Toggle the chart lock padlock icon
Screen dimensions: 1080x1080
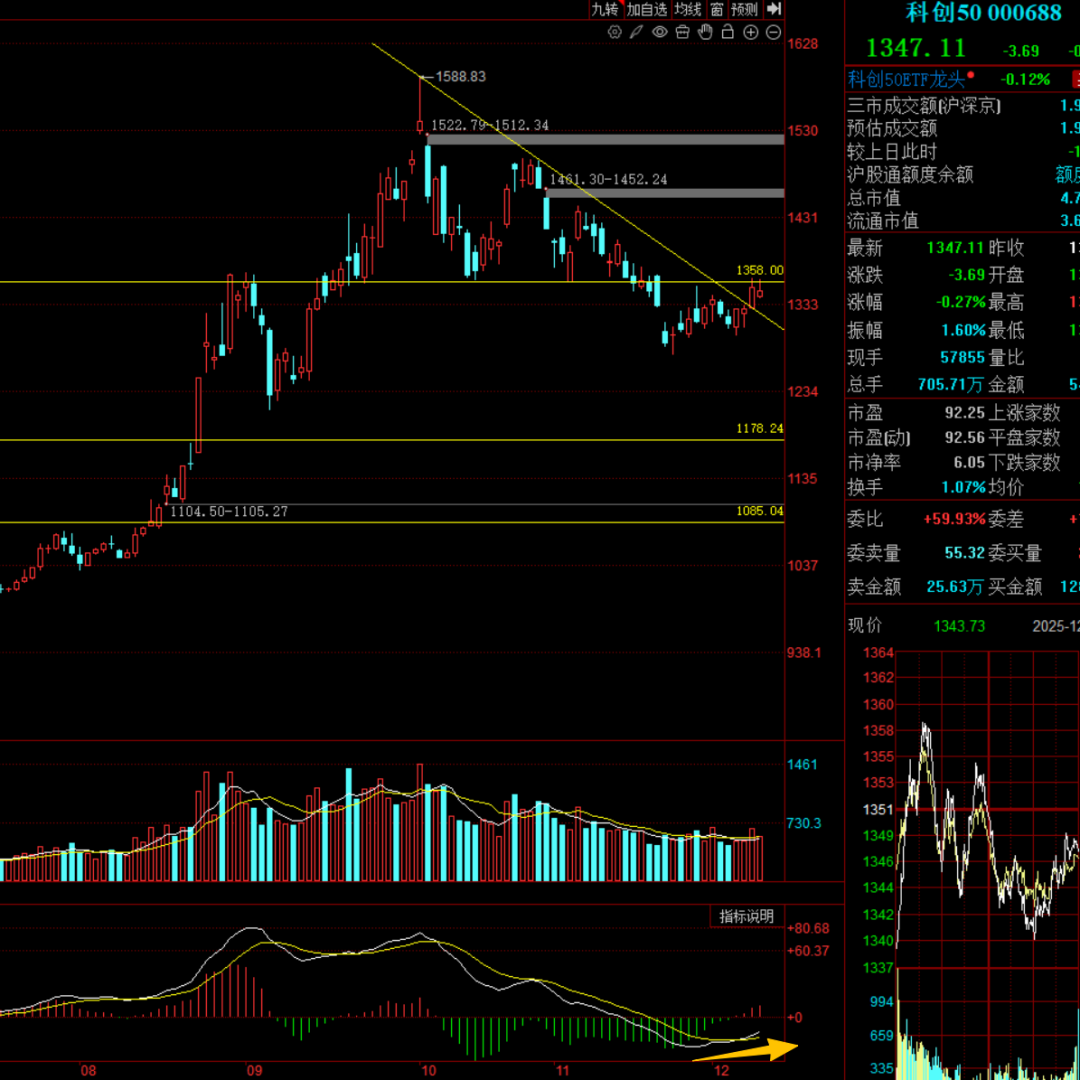point(728,32)
